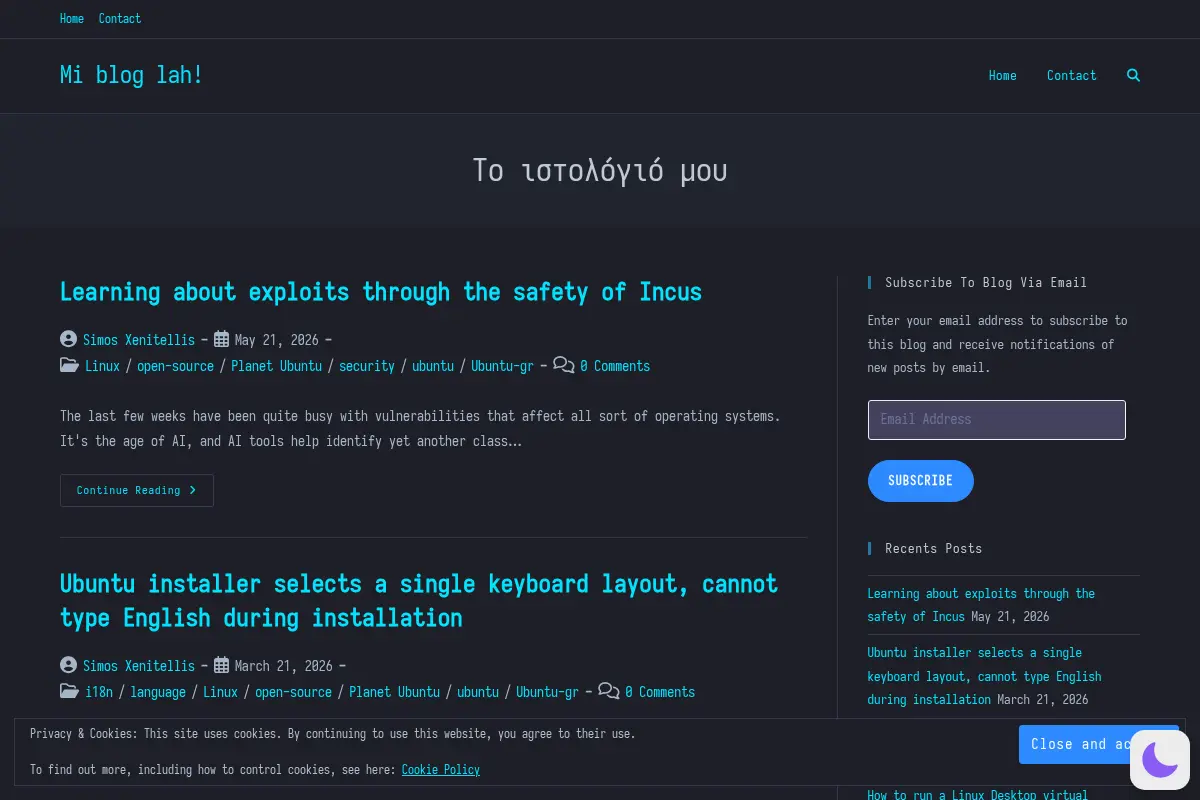Open Simos Xenitellis author link in Incus post
Screen dimensions: 1200x800
pos(139,340)
